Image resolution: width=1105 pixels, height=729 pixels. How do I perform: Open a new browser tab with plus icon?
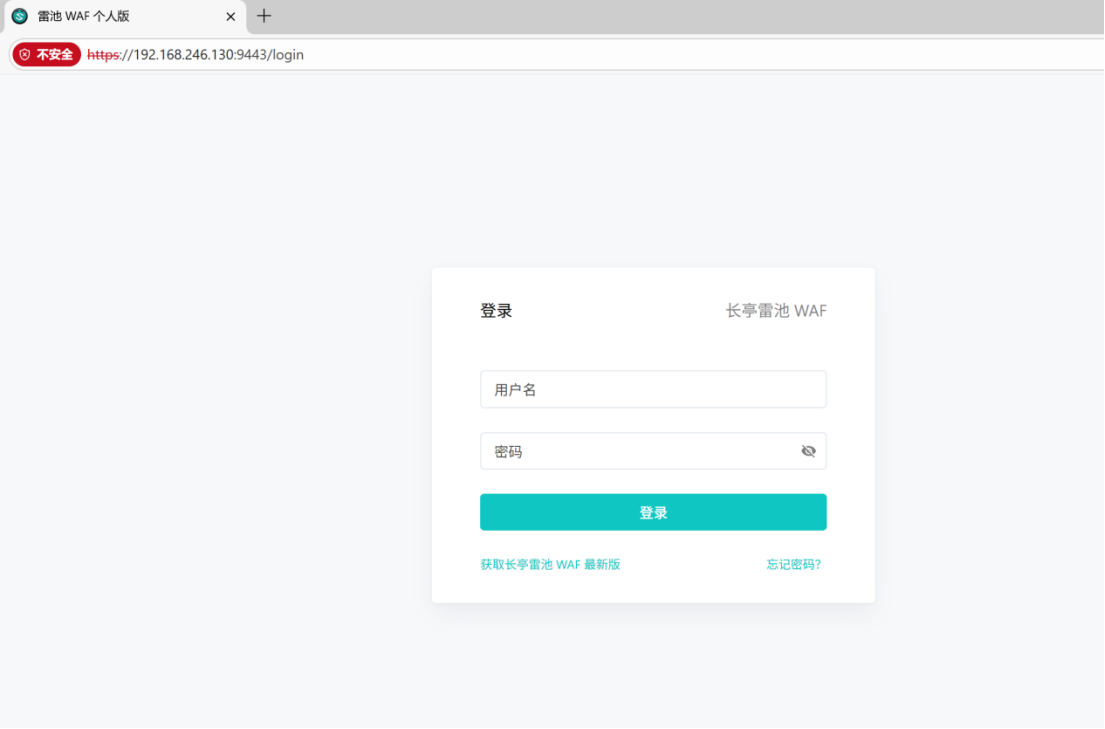[x=264, y=16]
